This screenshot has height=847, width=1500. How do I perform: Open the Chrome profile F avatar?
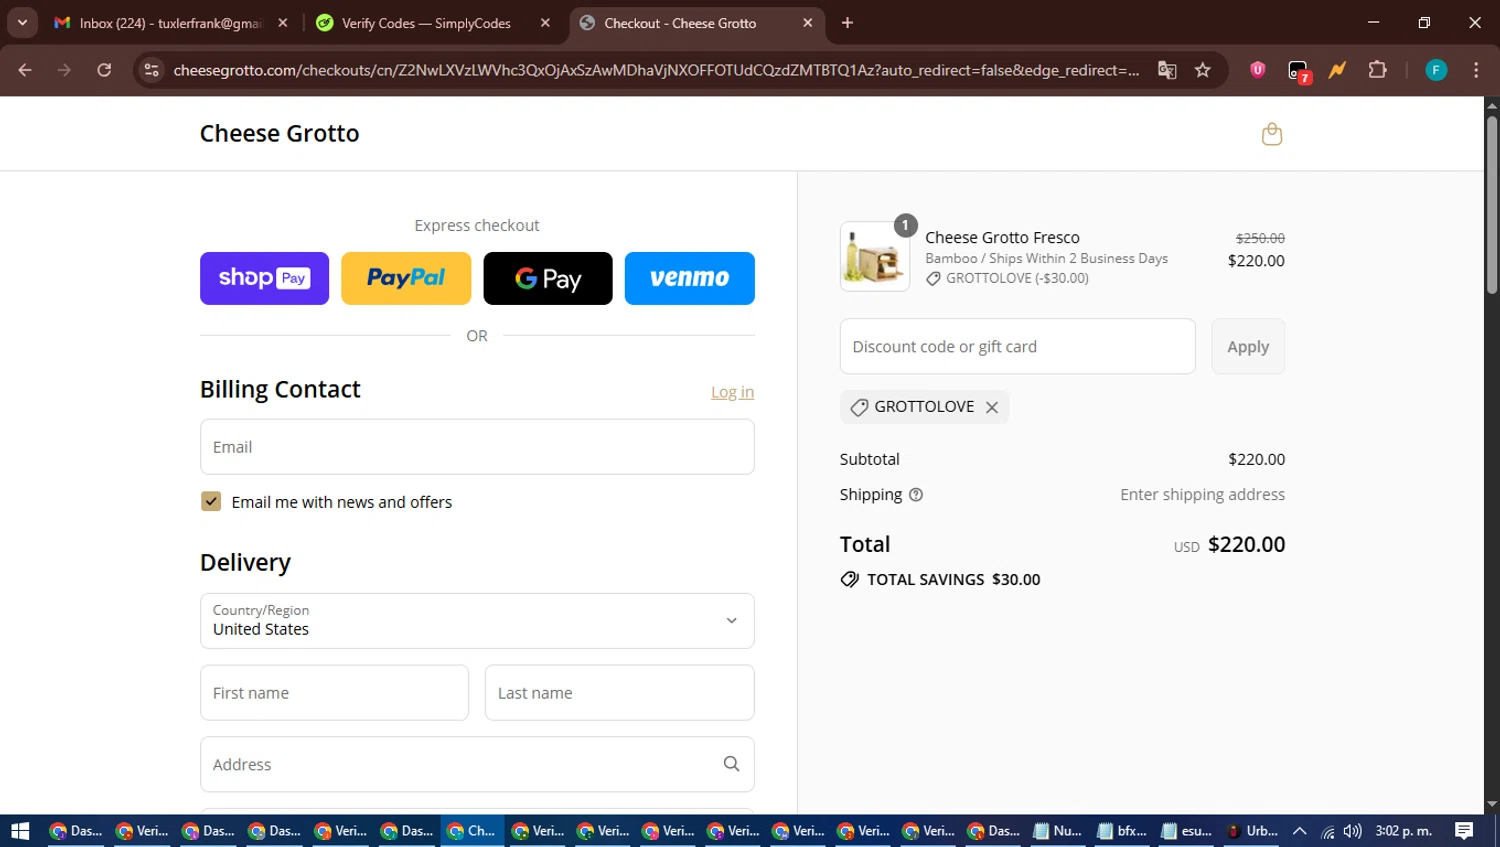tap(1436, 70)
